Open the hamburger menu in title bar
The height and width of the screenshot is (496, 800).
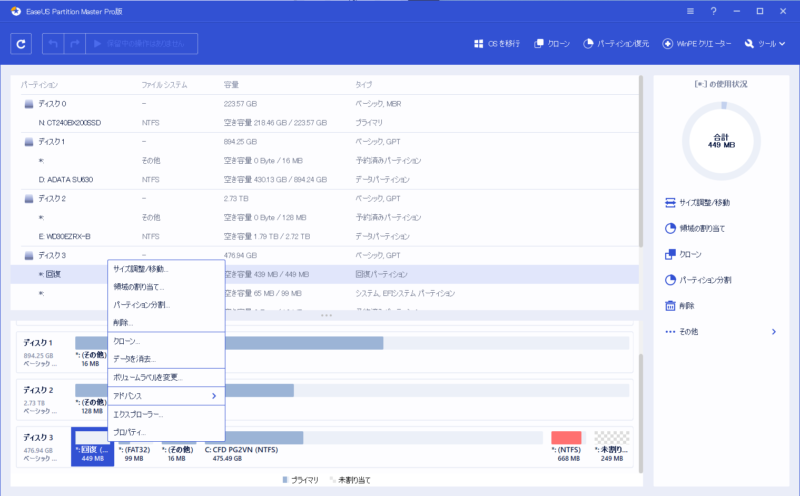pos(690,11)
